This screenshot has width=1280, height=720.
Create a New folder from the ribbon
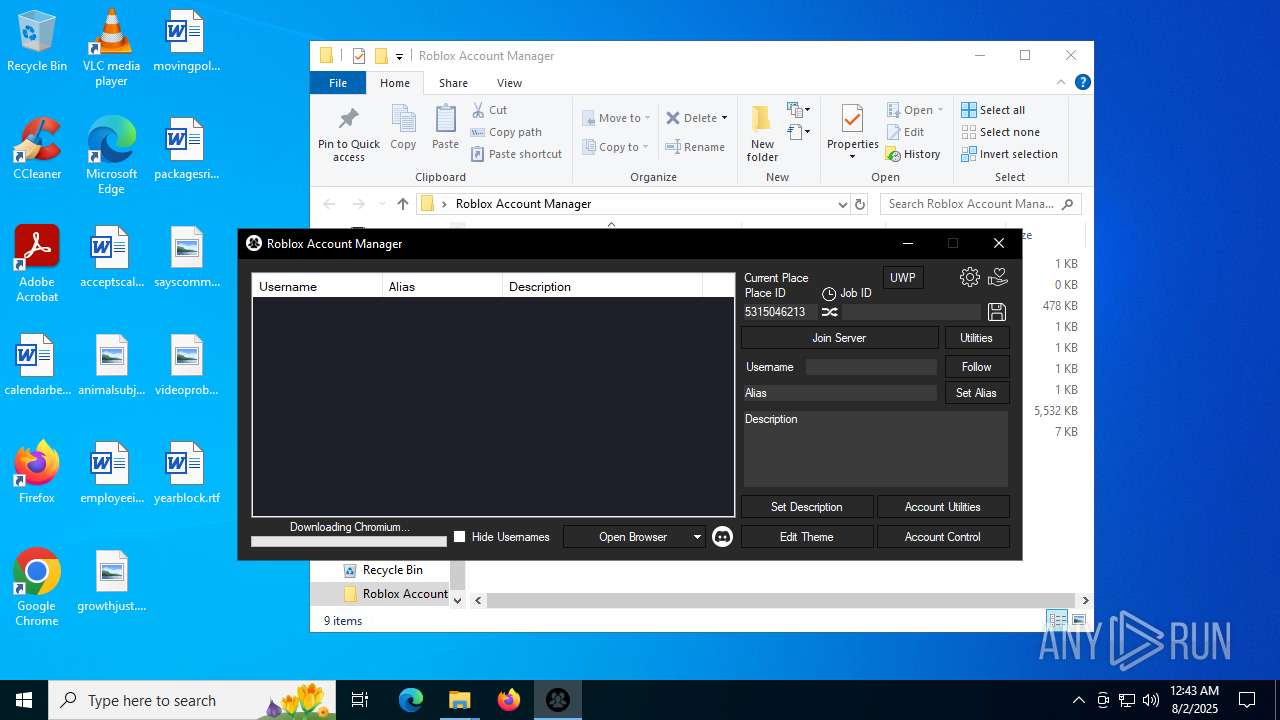(x=762, y=133)
